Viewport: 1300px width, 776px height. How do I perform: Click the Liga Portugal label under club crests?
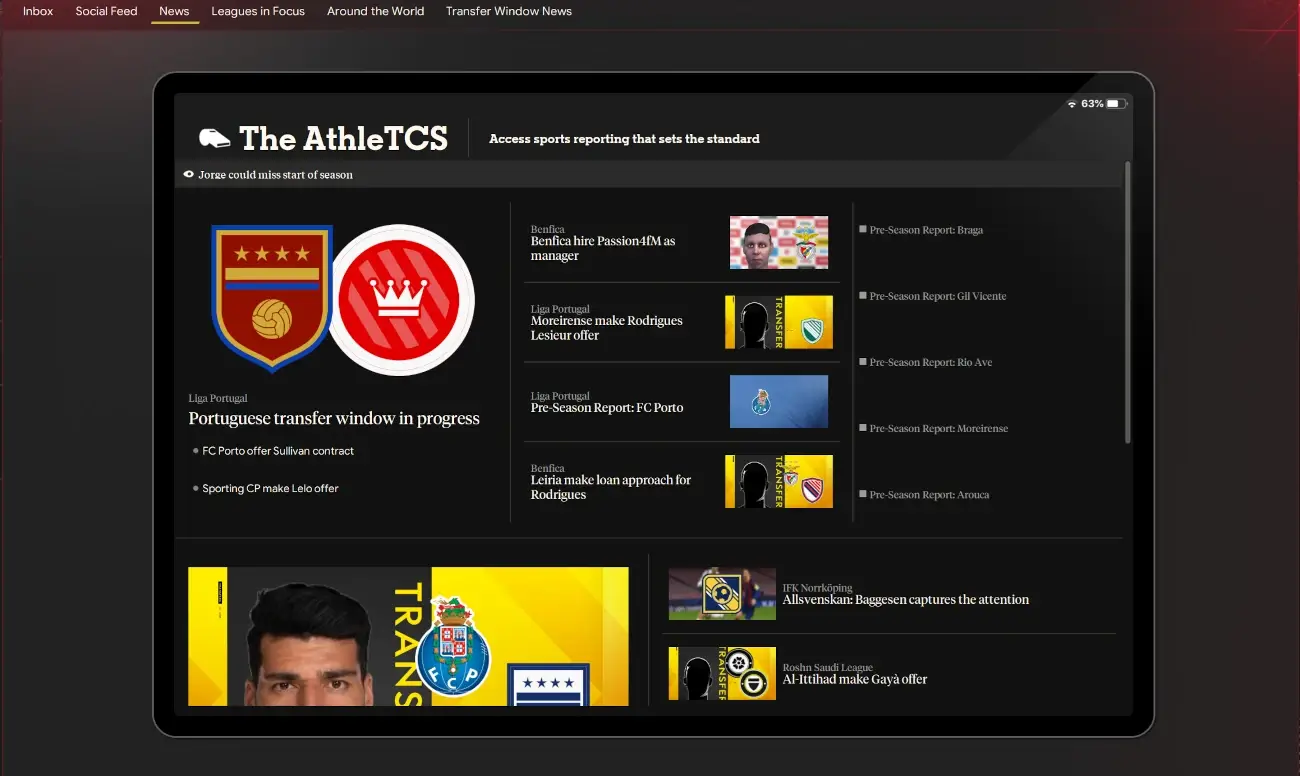218,398
